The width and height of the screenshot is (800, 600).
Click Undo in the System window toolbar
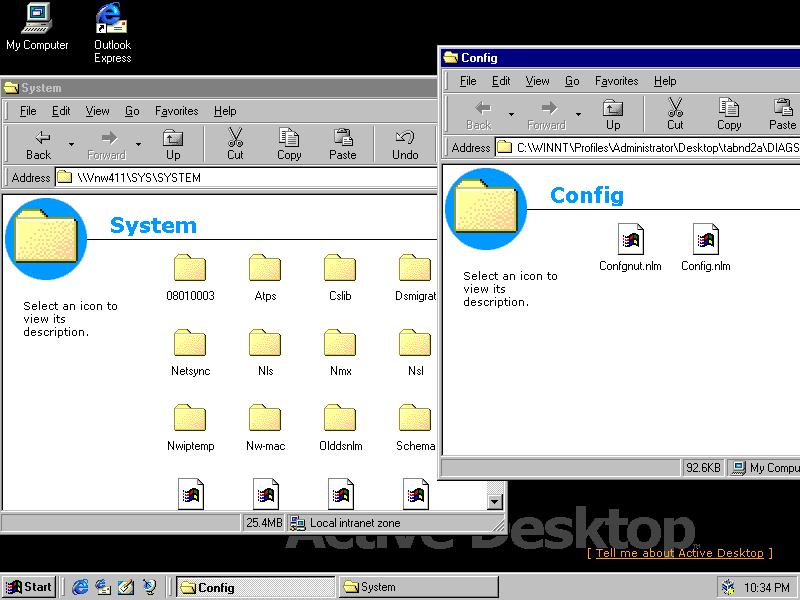click(405, 145)
